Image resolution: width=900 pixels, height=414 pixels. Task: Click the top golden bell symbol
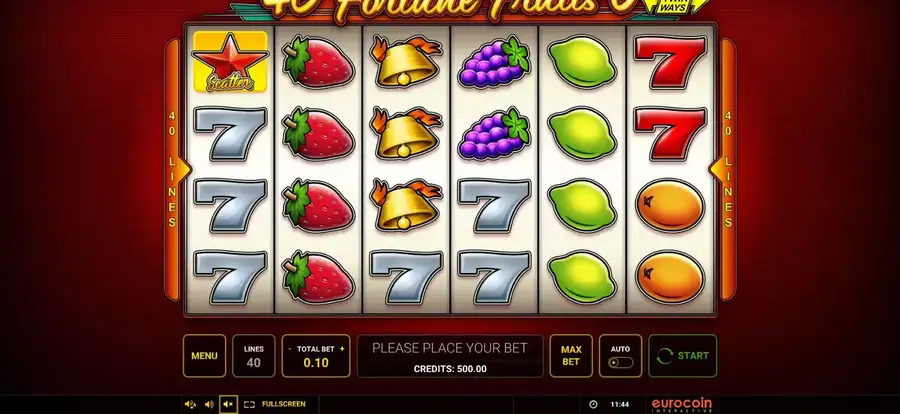pyautogui.click(x=406, y=62)
